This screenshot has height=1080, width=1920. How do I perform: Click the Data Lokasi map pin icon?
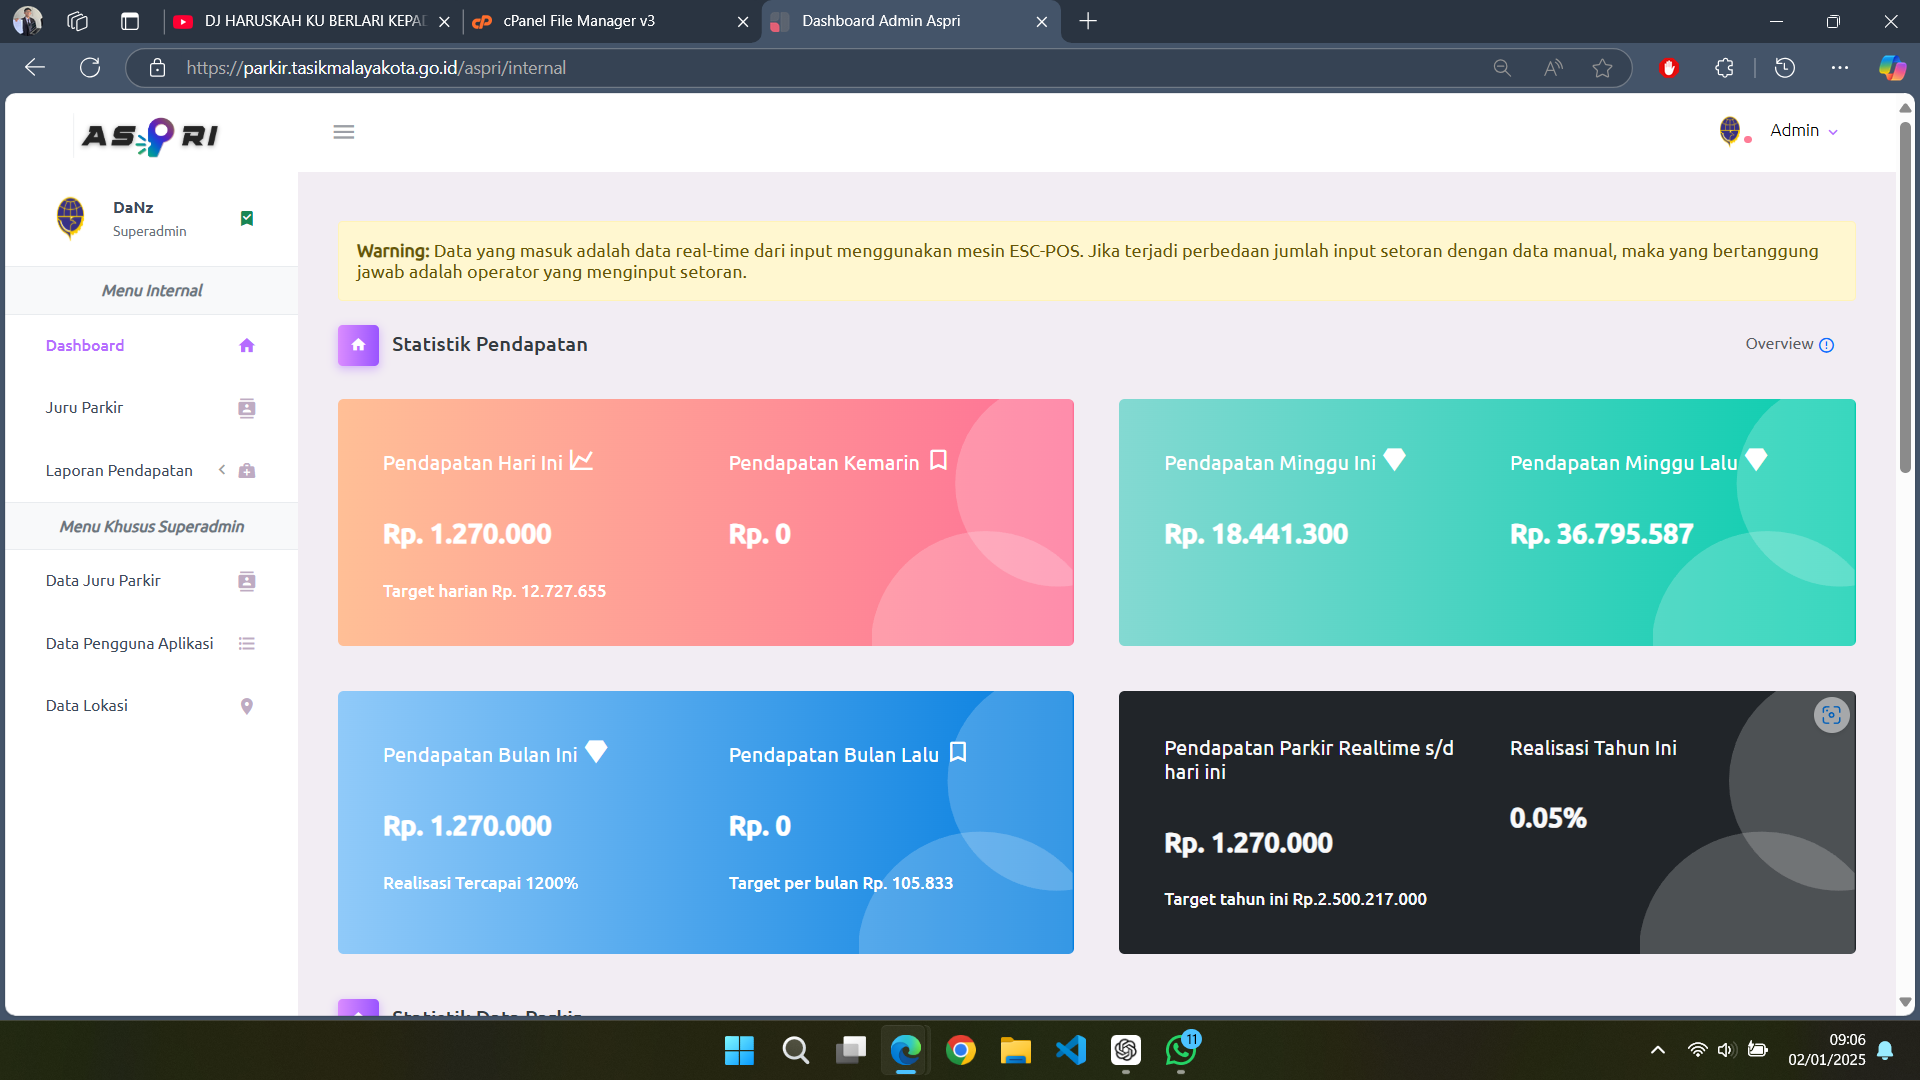click(247, 706)
